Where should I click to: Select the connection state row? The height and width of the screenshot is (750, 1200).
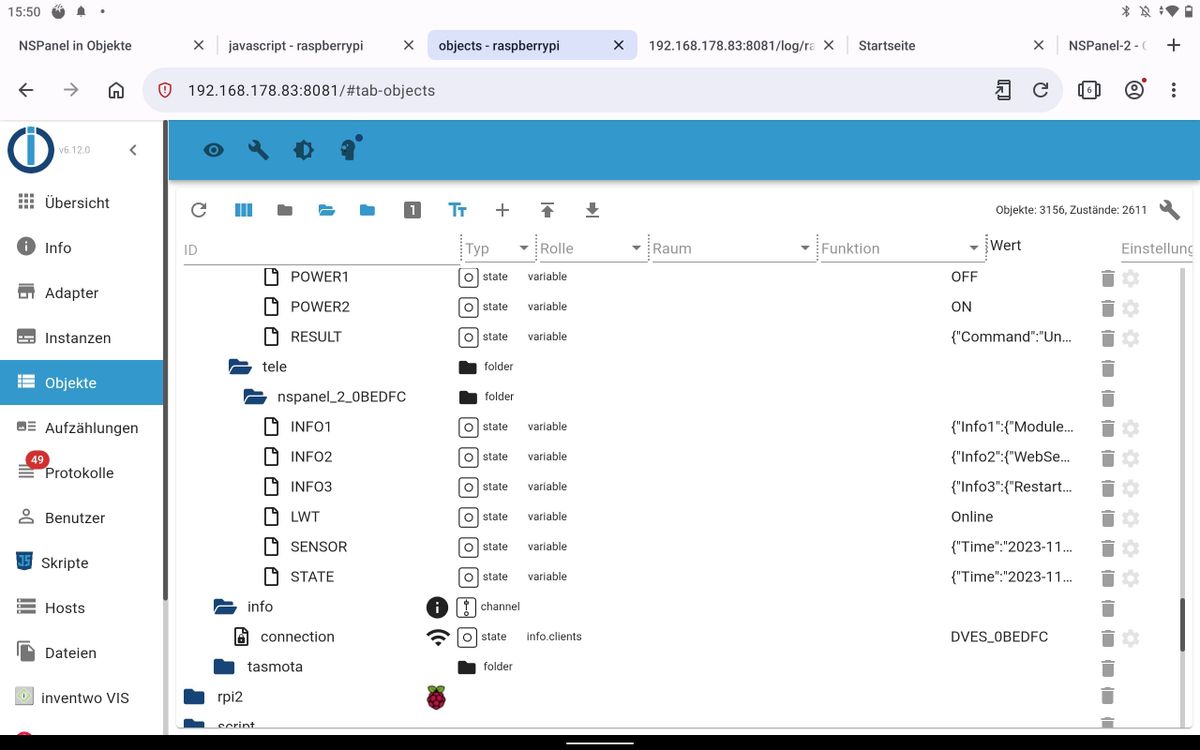coord(680,637)
